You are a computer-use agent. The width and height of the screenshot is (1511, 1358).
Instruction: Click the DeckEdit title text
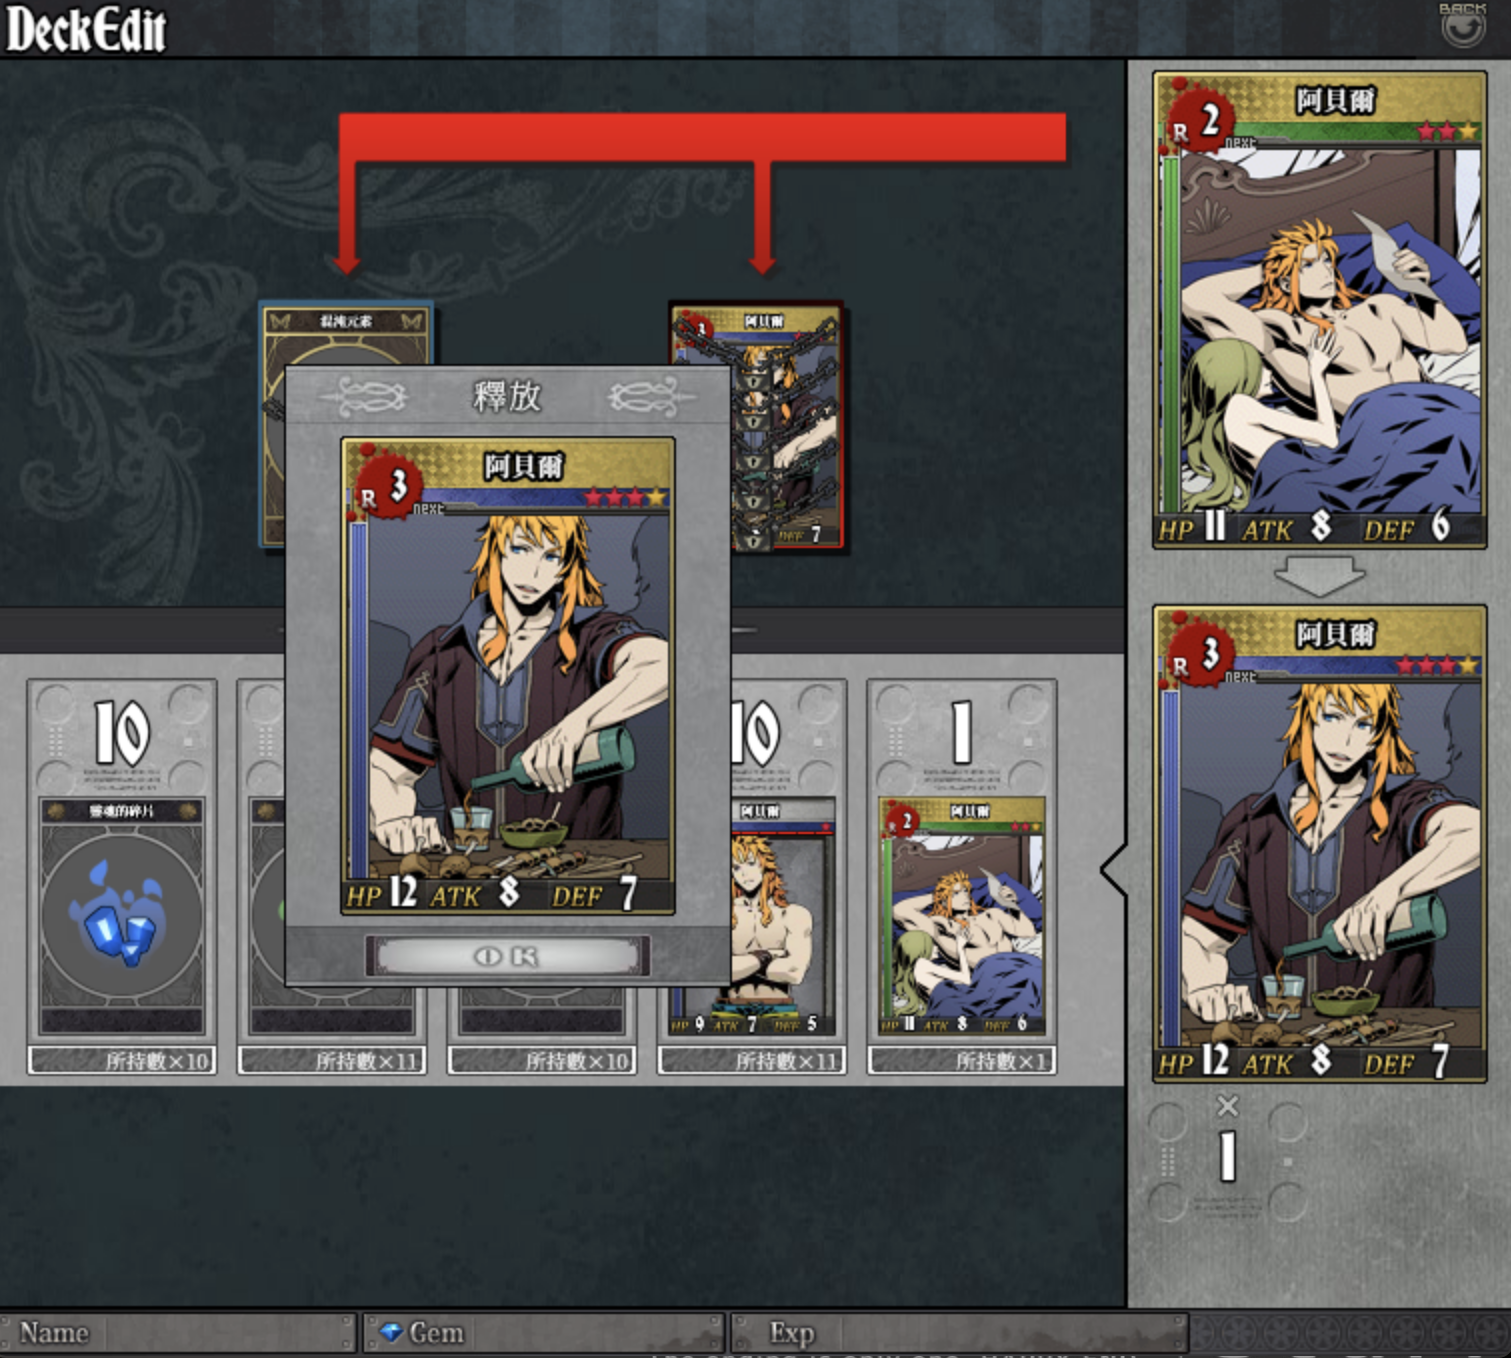86,28
